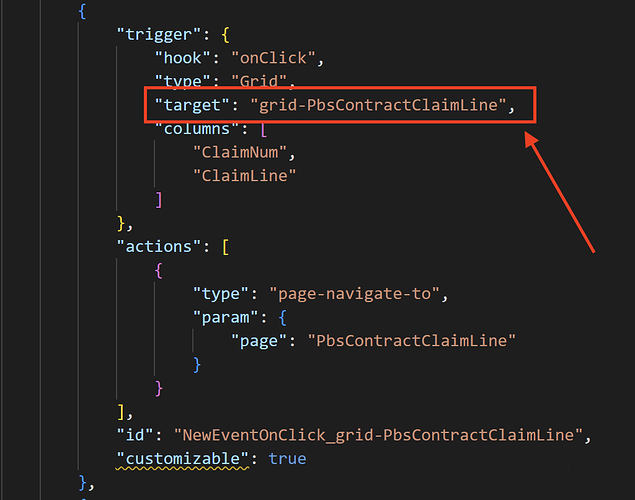The image size is (635, 500).
Task: Click the "target" key inside the red box
Action: click(x=192, y=105)
